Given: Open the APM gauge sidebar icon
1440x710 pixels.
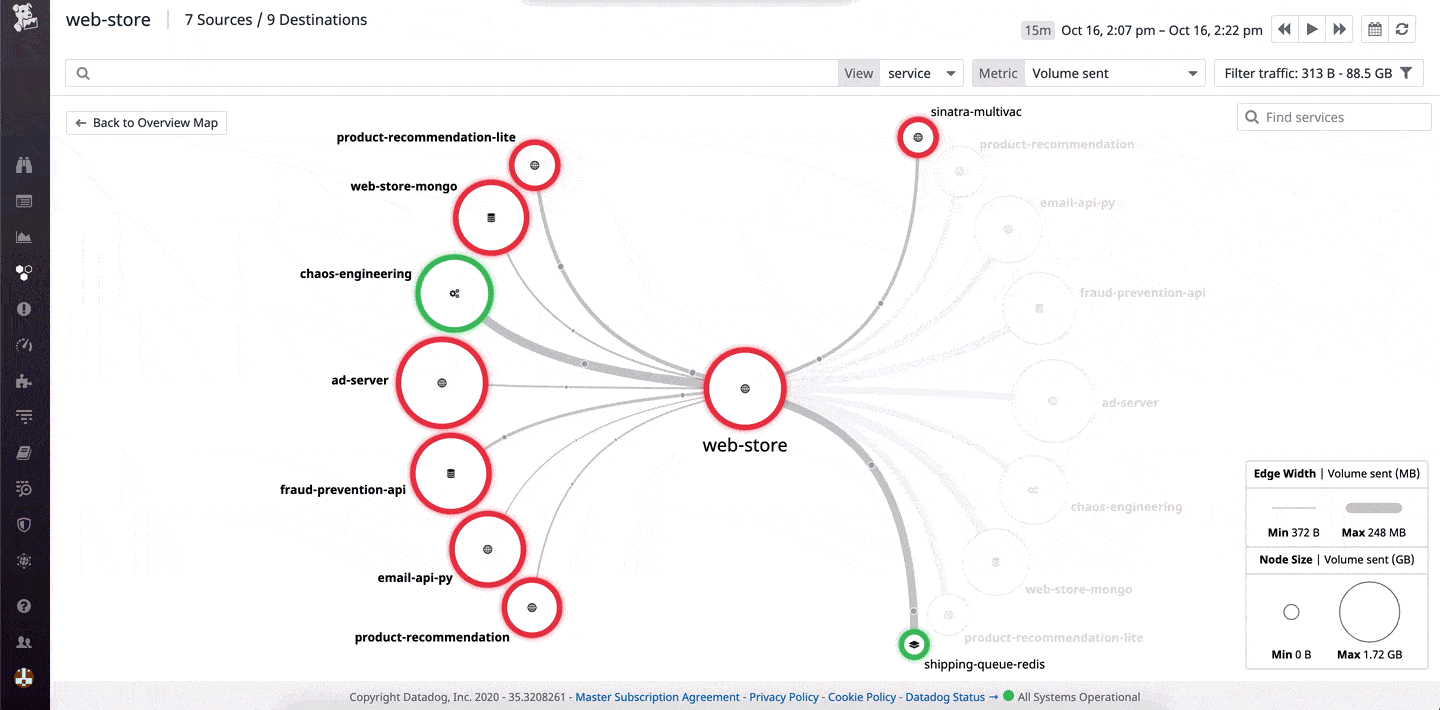Looking at the screenshot, I should (25, 345).
